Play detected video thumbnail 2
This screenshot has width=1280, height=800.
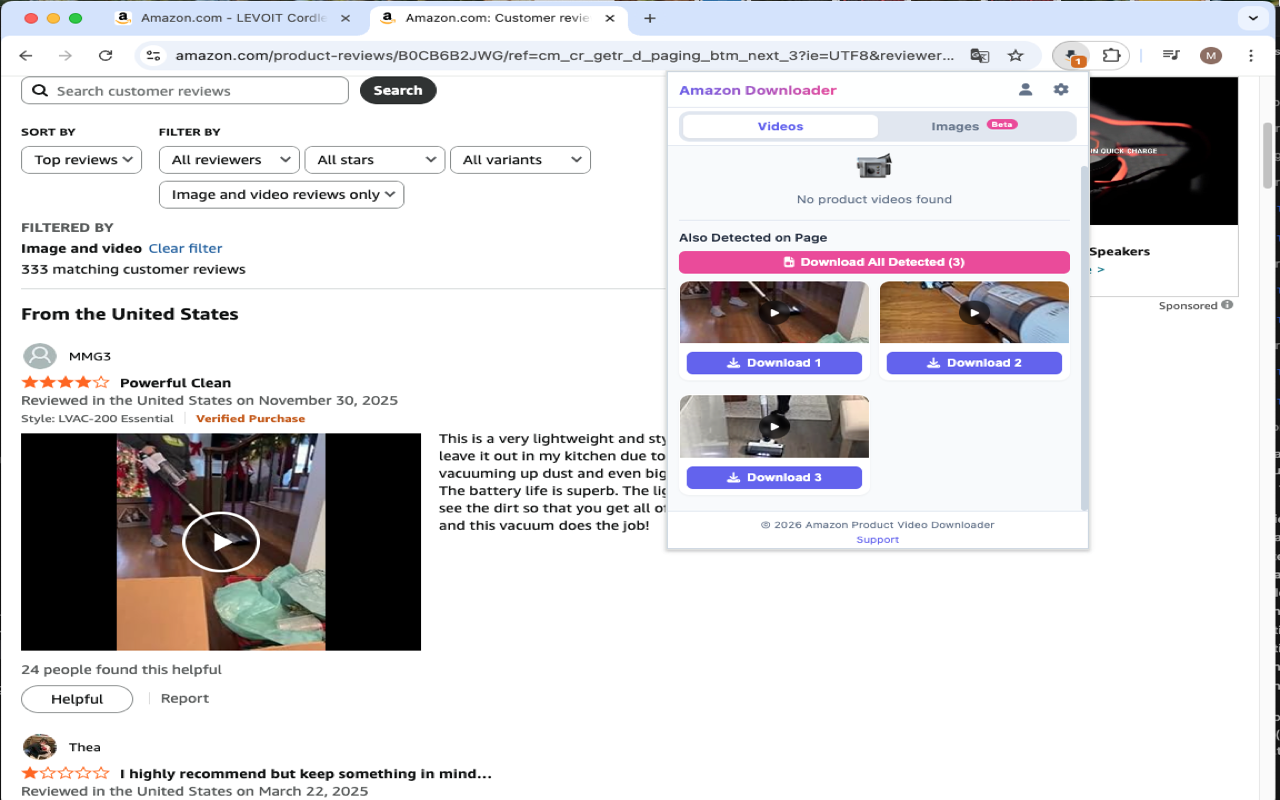tap(974, 313)
